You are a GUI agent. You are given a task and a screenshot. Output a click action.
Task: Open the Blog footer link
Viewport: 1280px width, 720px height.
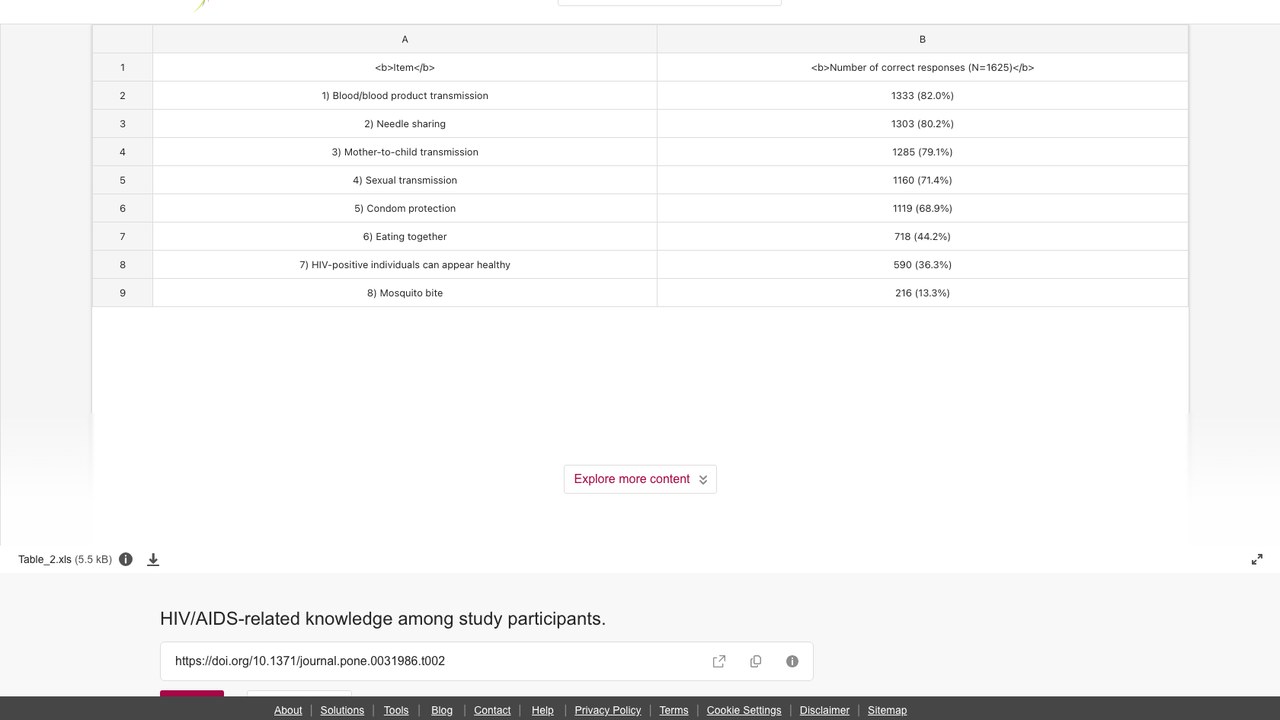(x=442, y=710)
